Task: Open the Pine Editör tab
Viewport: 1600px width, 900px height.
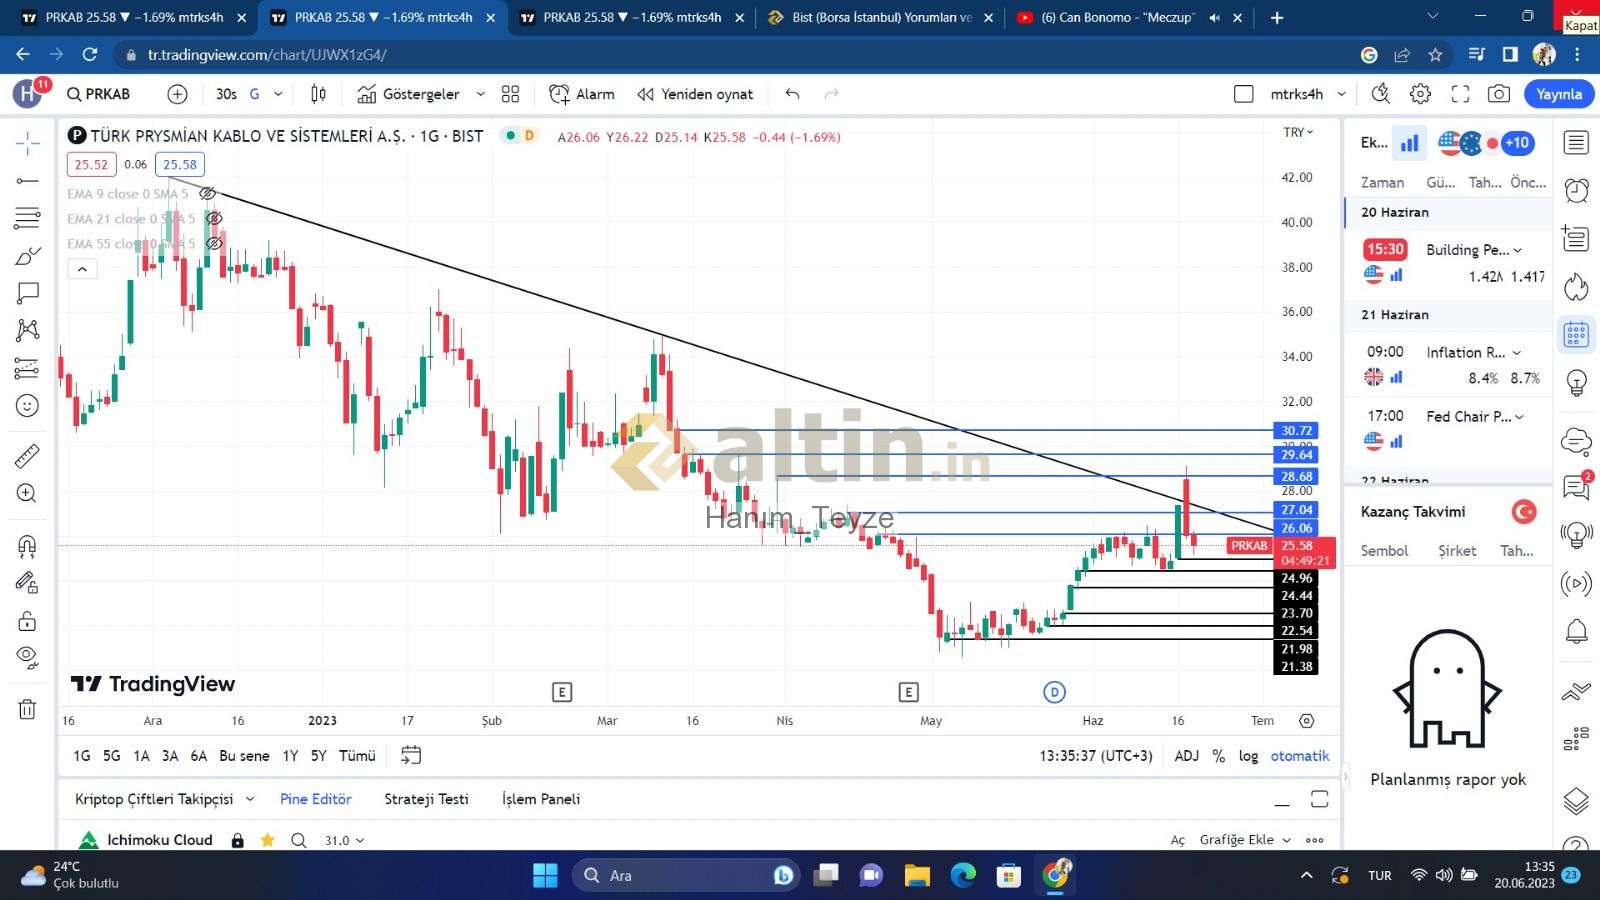Action: (316, 799)
